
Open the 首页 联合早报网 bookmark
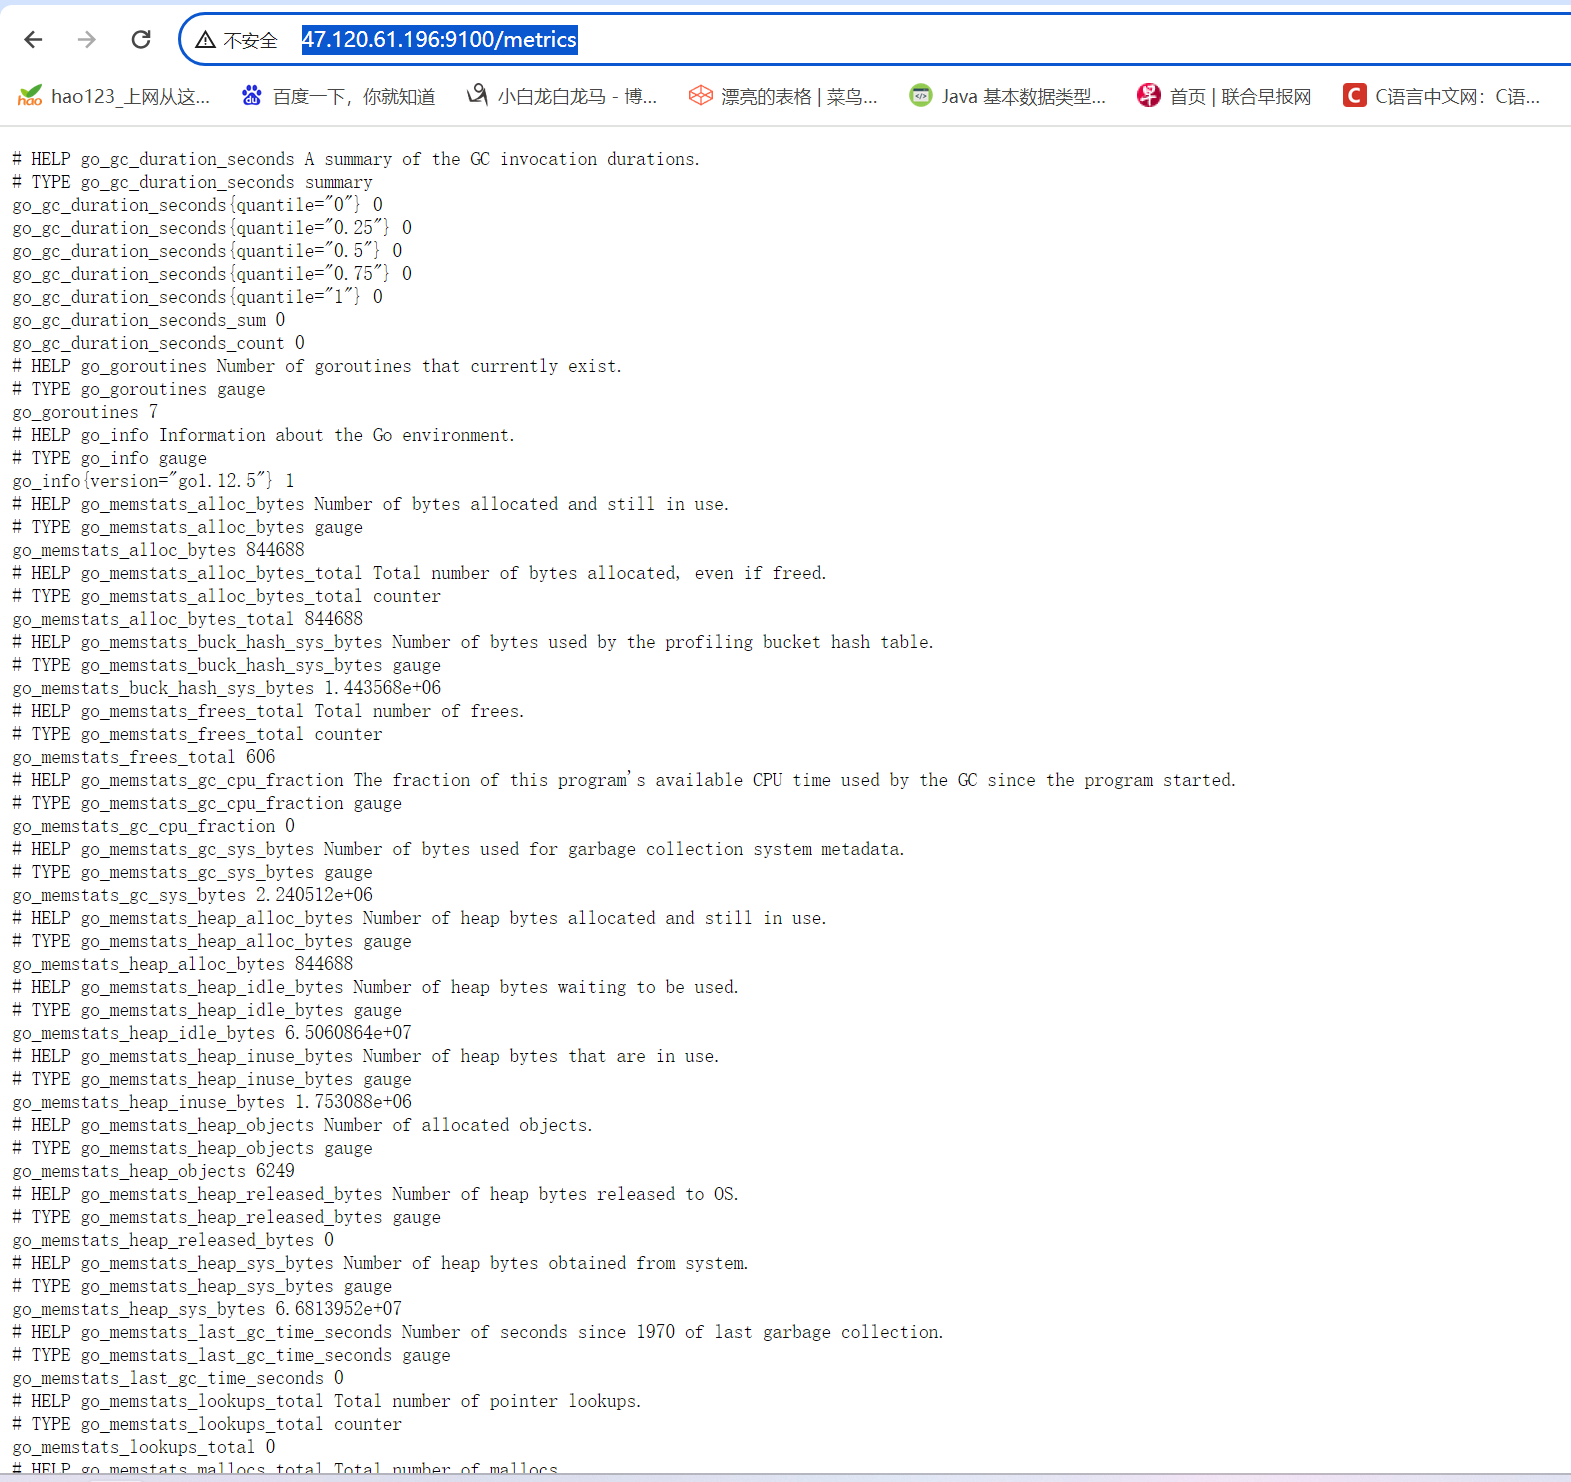point(1225,96)
